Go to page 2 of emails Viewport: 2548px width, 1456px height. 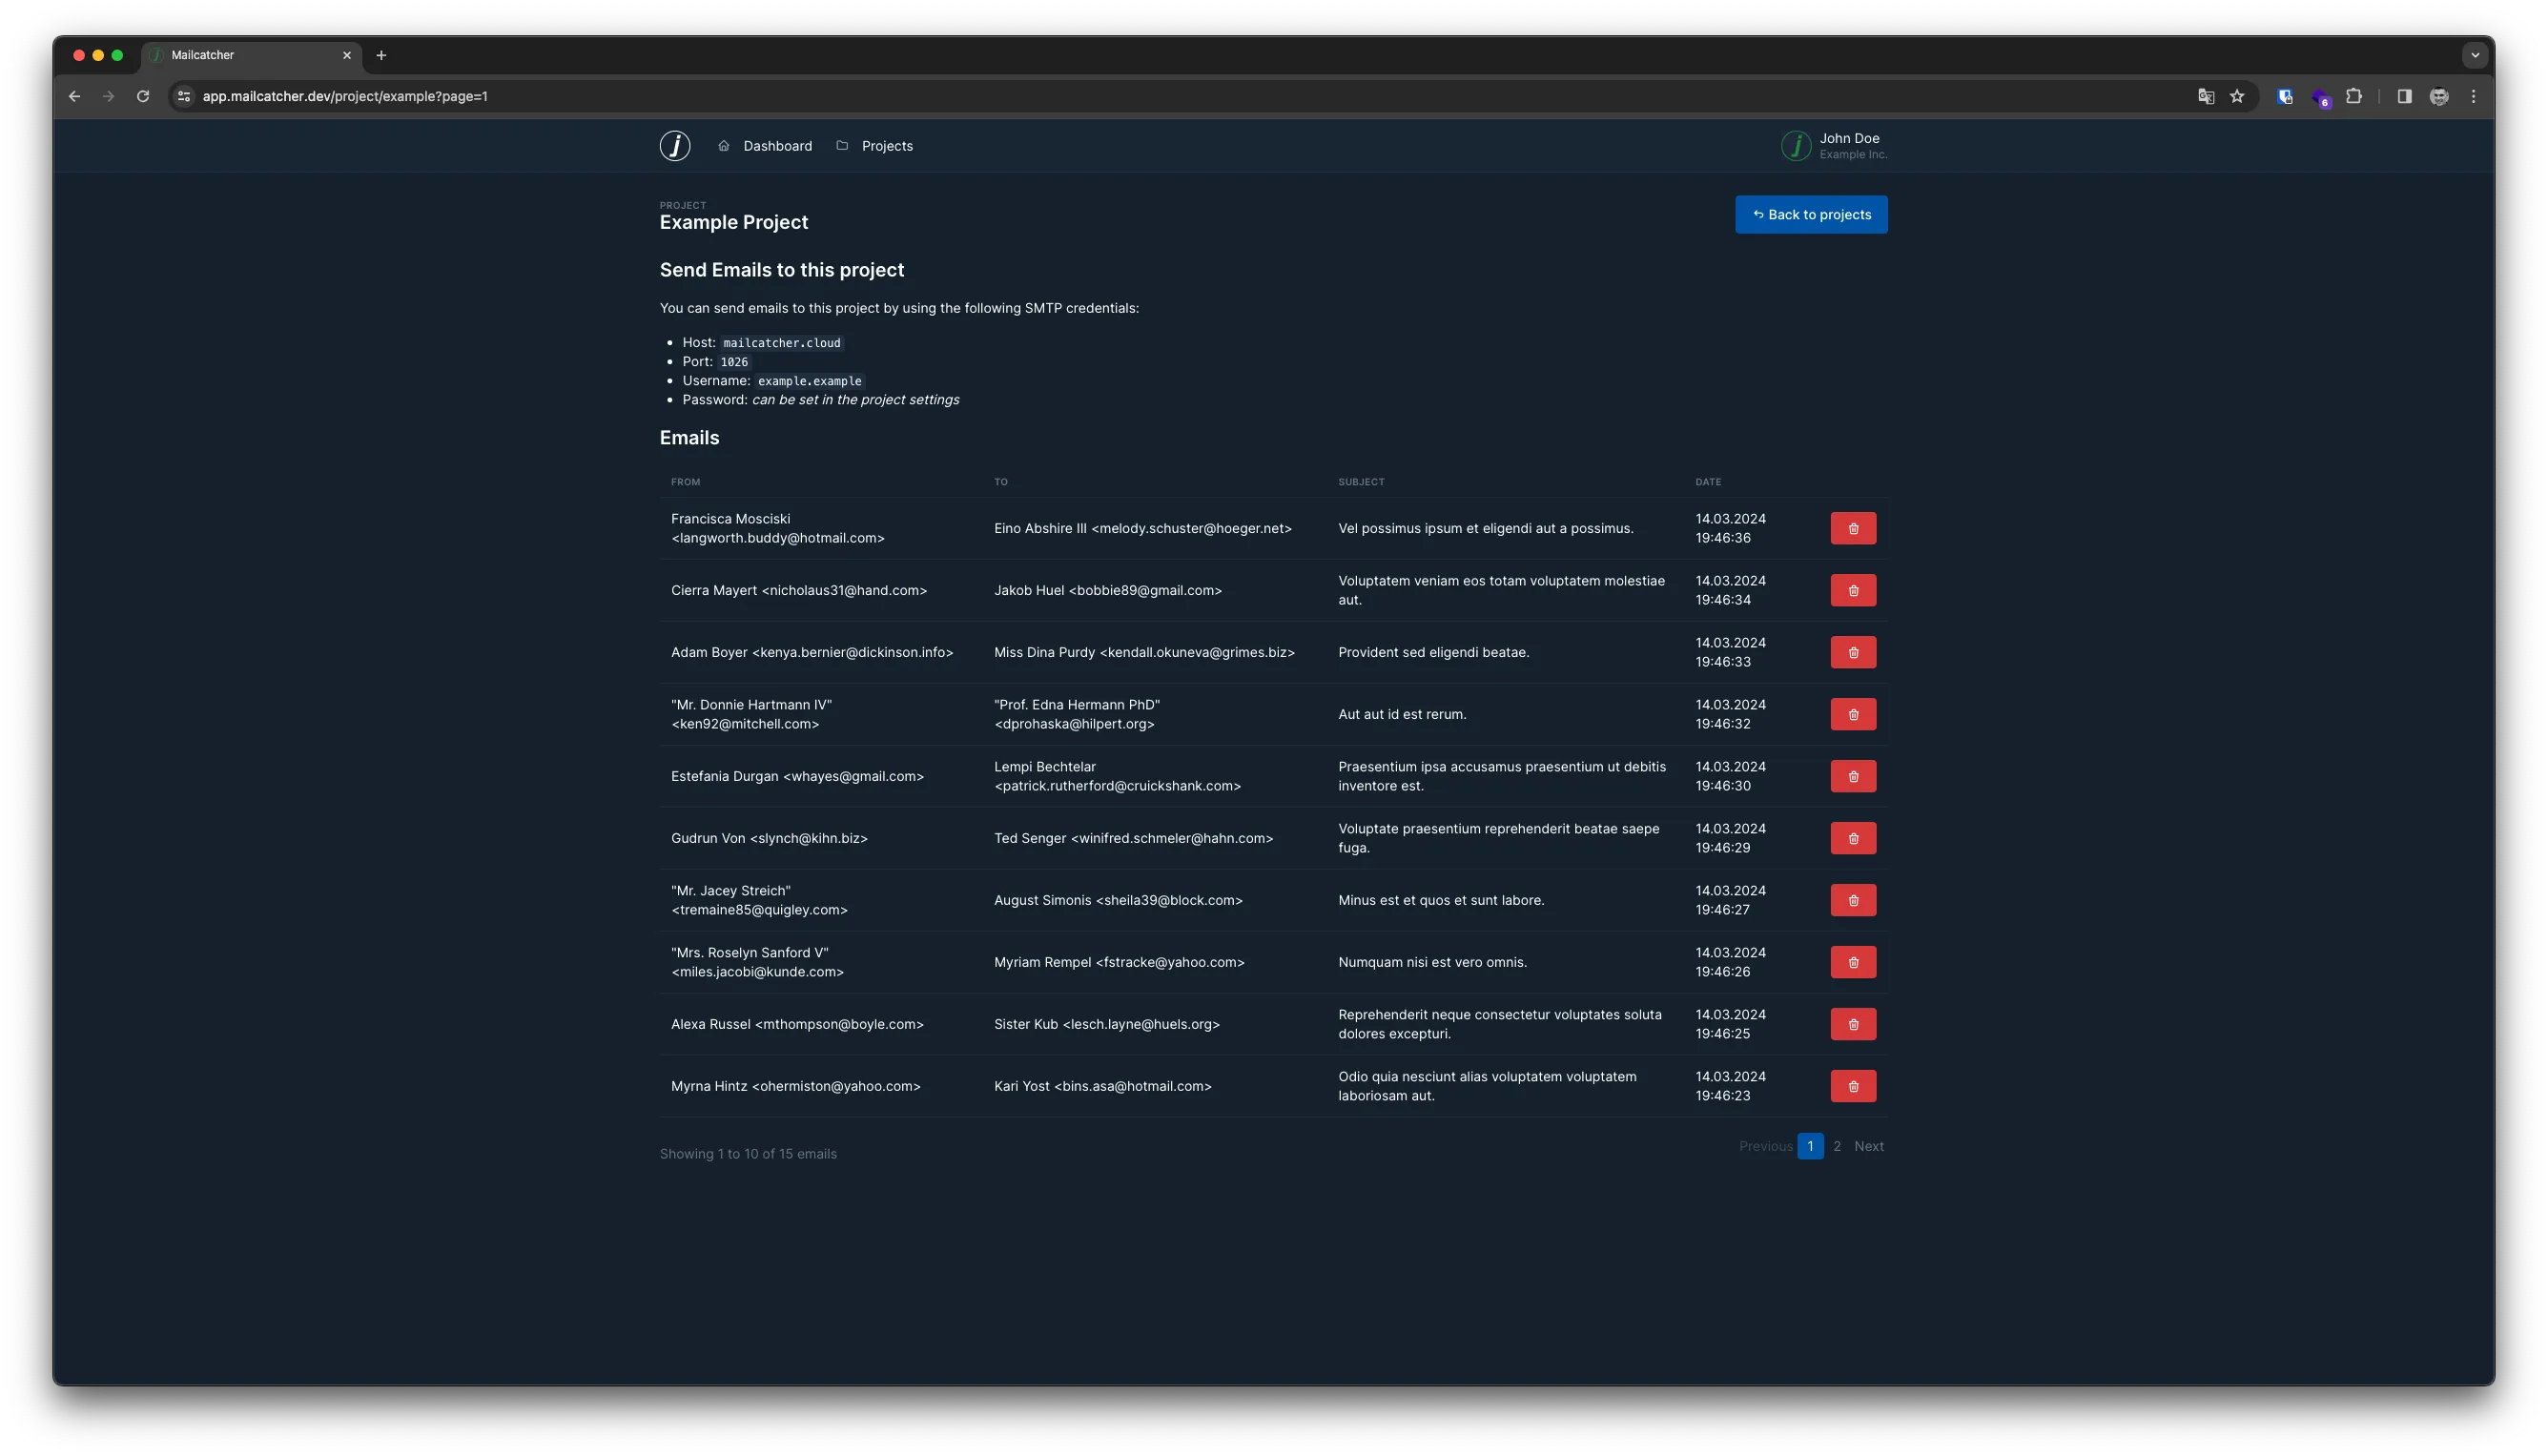pyautogui.click(x=1837, y=1146)
